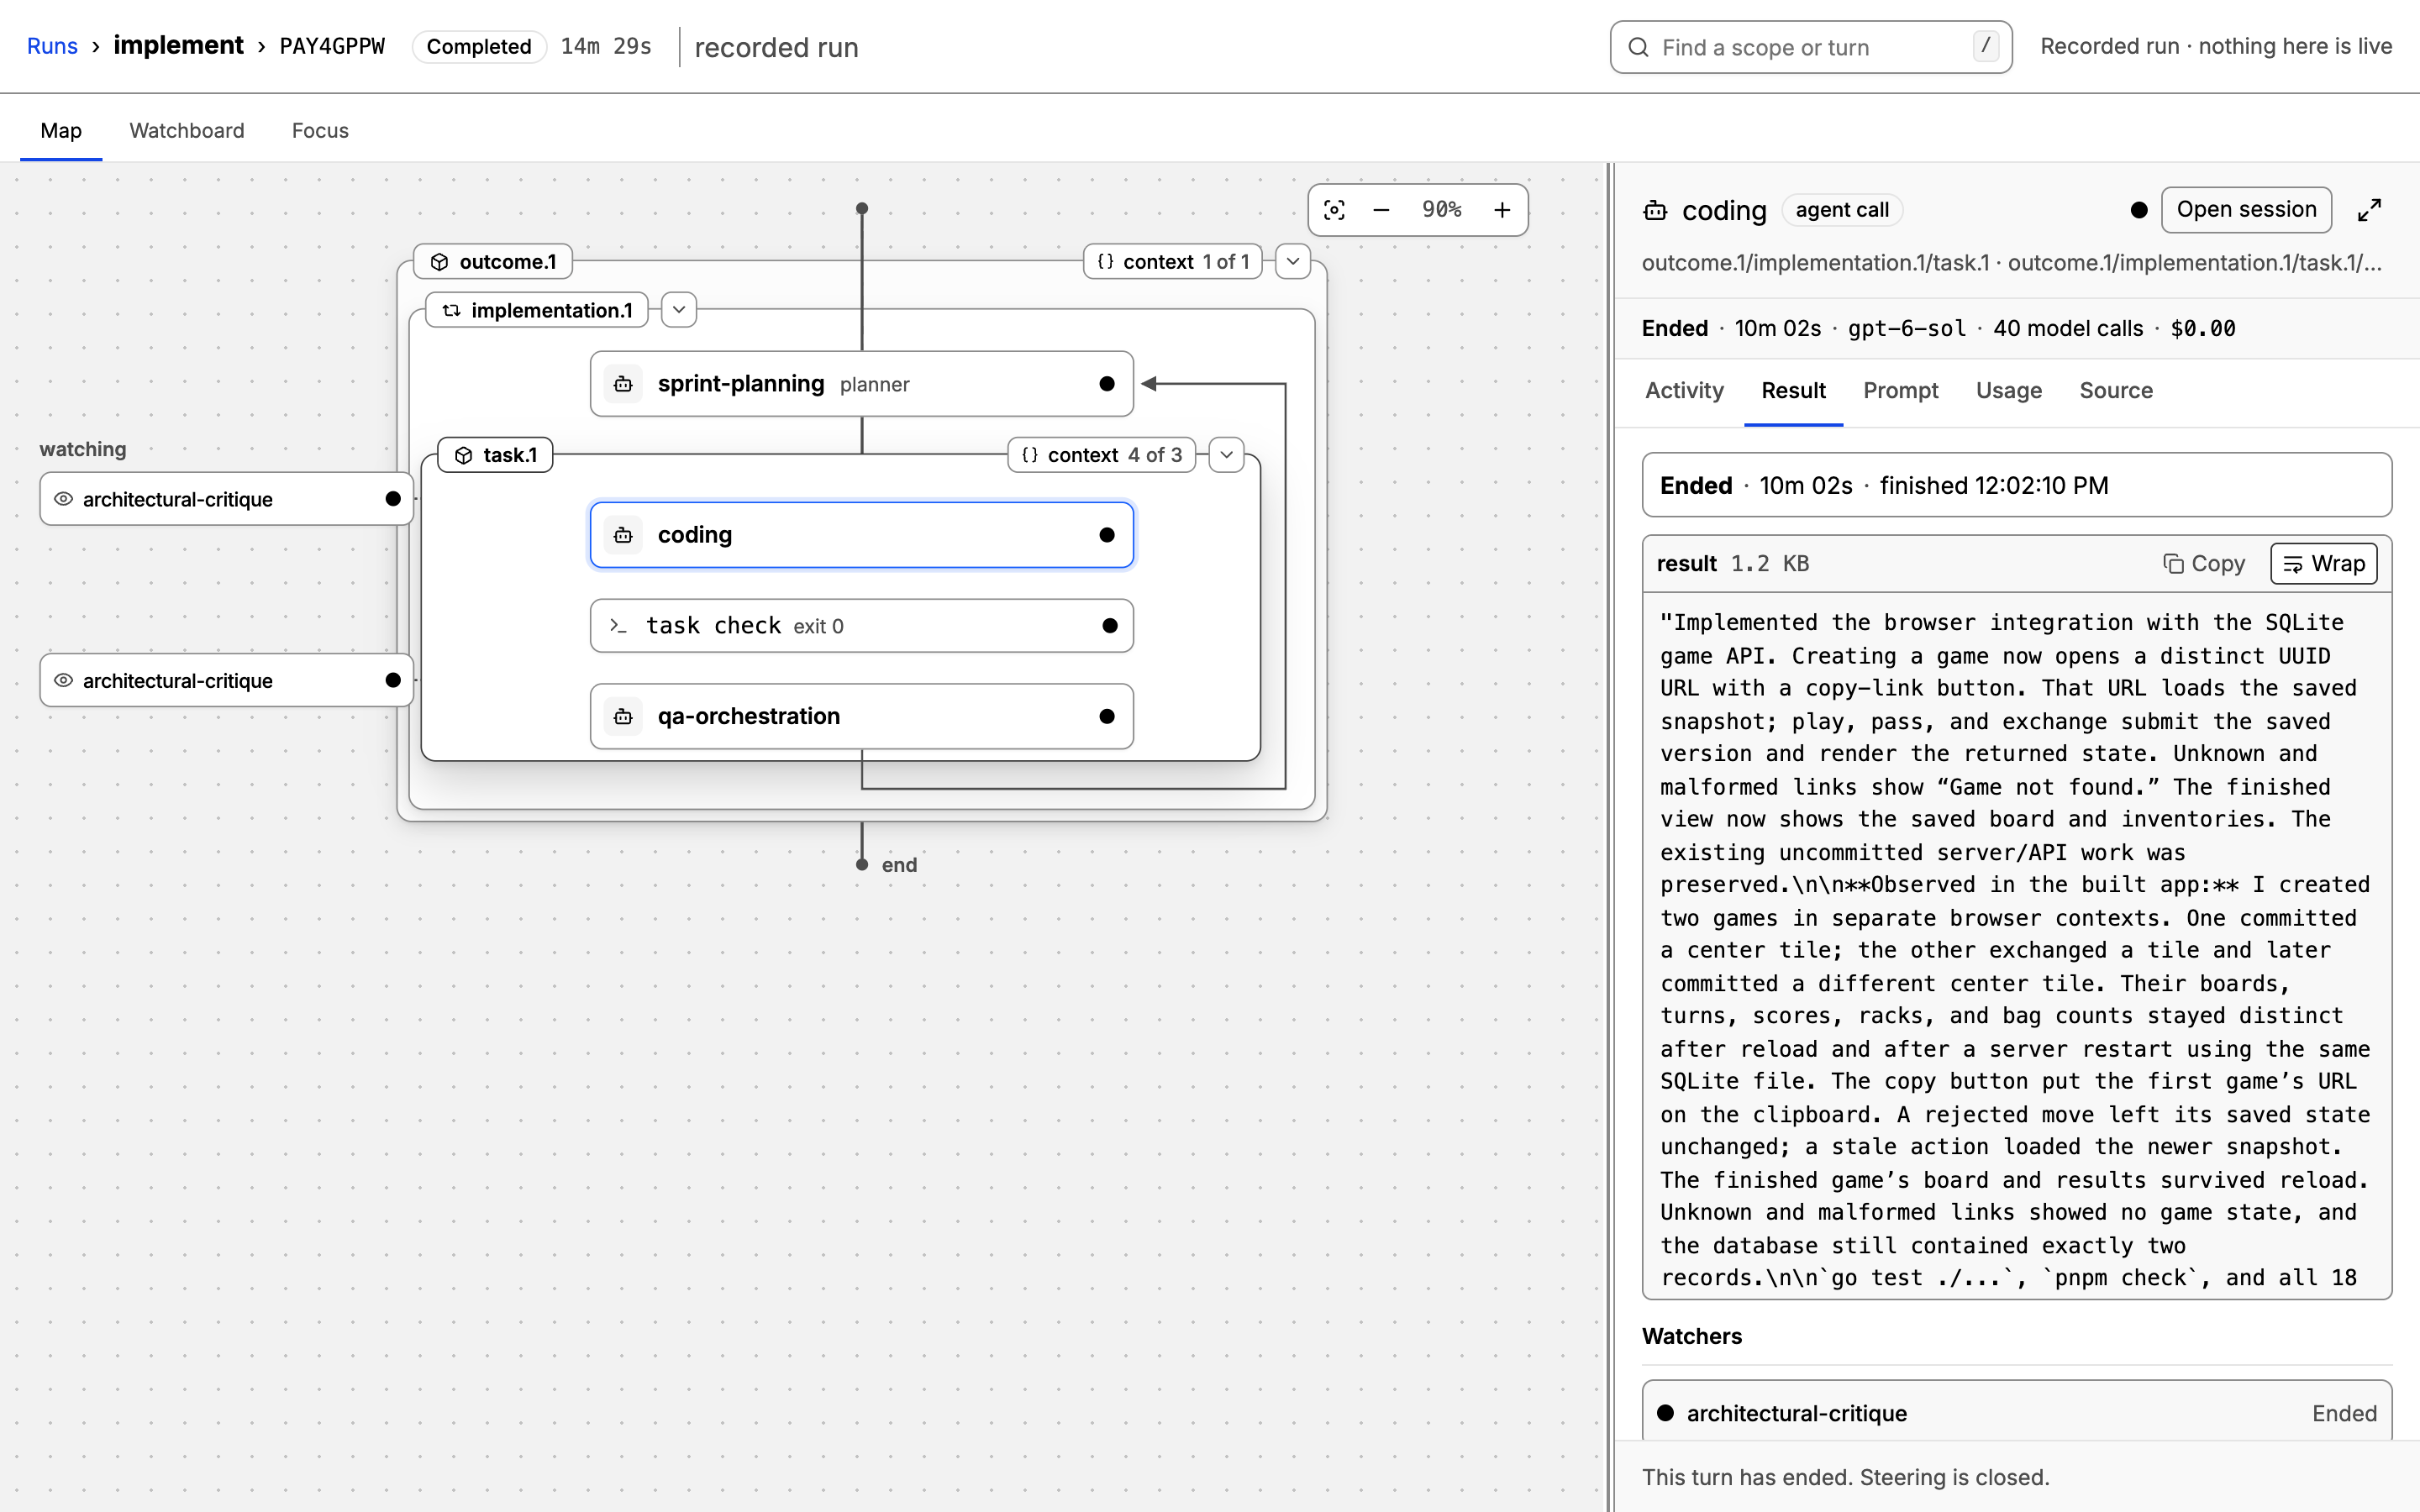Click the cube icon on task.1 label
The image size is (2420, 1512).
pos(463,455)
